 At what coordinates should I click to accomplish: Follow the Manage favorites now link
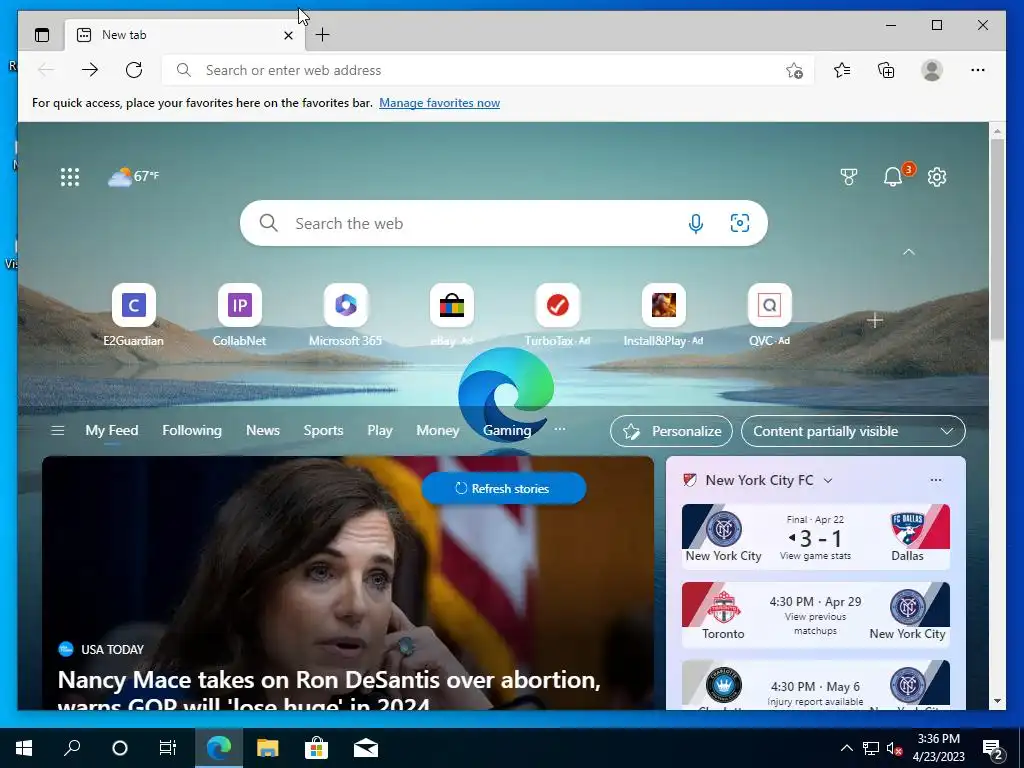pos(440,103)
